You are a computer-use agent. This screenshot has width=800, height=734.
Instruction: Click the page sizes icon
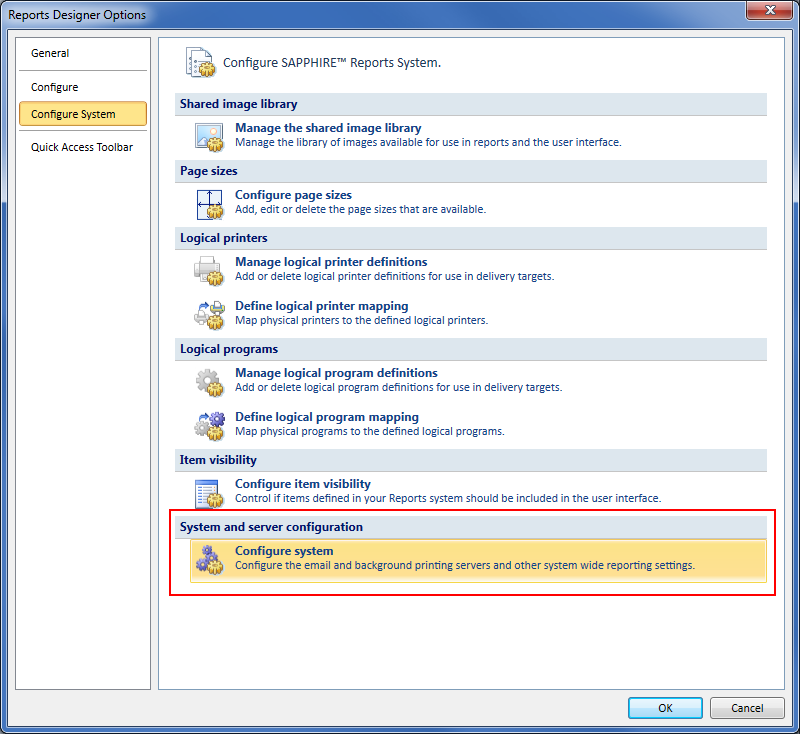(x=210, y=205)
